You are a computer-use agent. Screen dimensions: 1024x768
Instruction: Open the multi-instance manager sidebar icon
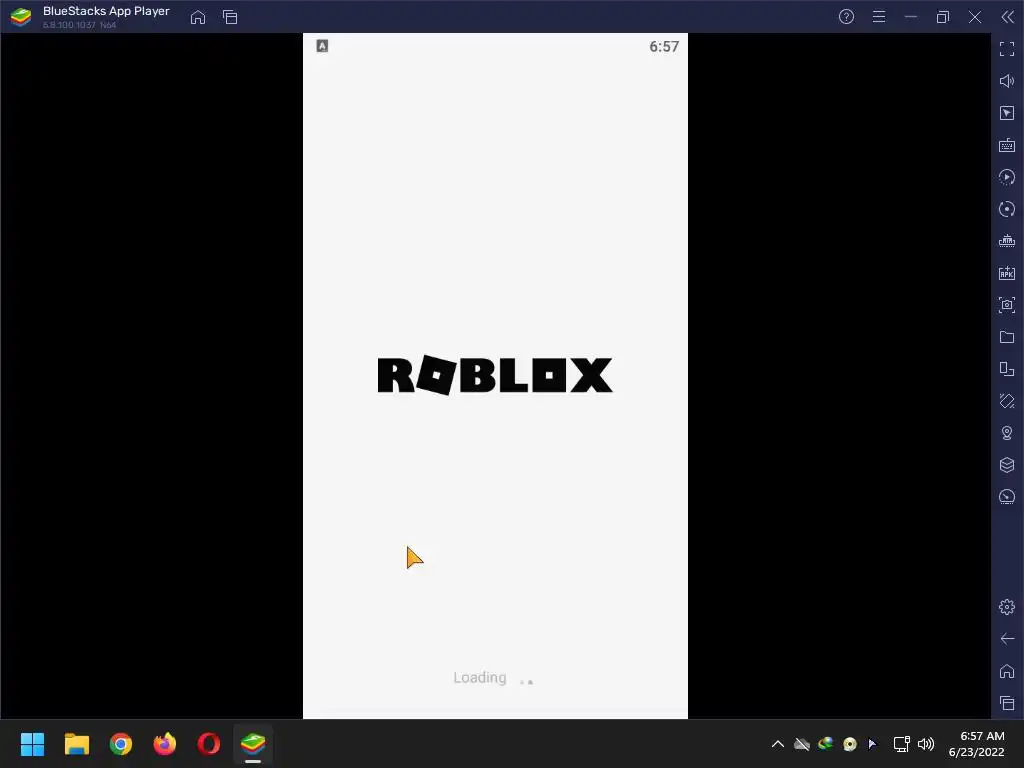(x=1007, y=369)
